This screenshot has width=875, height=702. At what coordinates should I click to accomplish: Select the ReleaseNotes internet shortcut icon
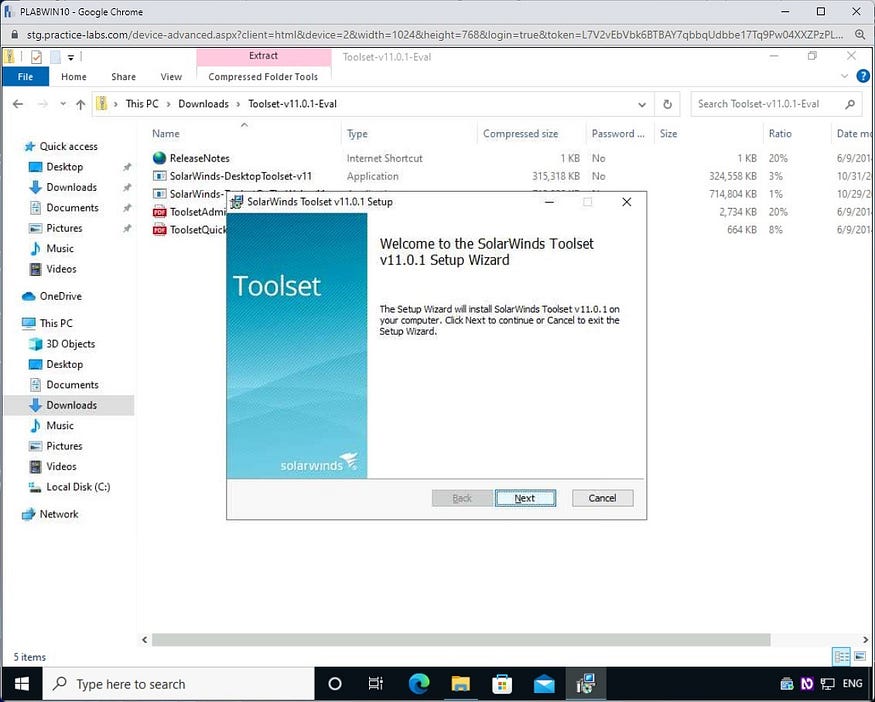pos(160,158)
